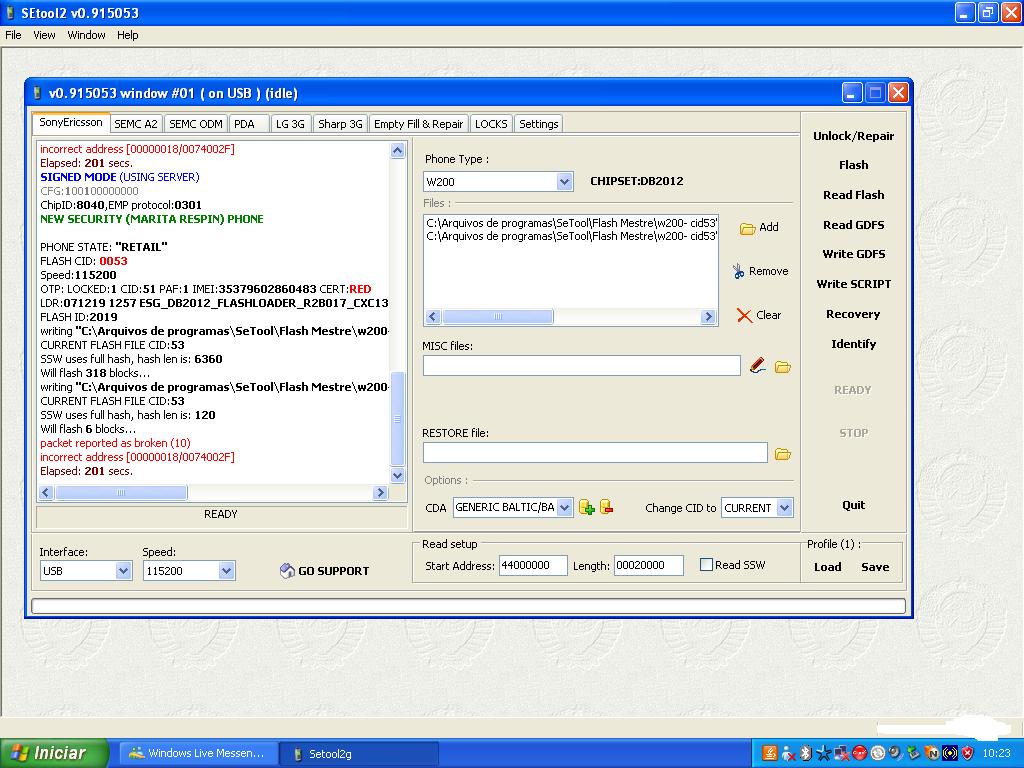Open the Sharp 3G tab
The height and width of the screenshot is (768, 1024).
(x=340, y=124)
